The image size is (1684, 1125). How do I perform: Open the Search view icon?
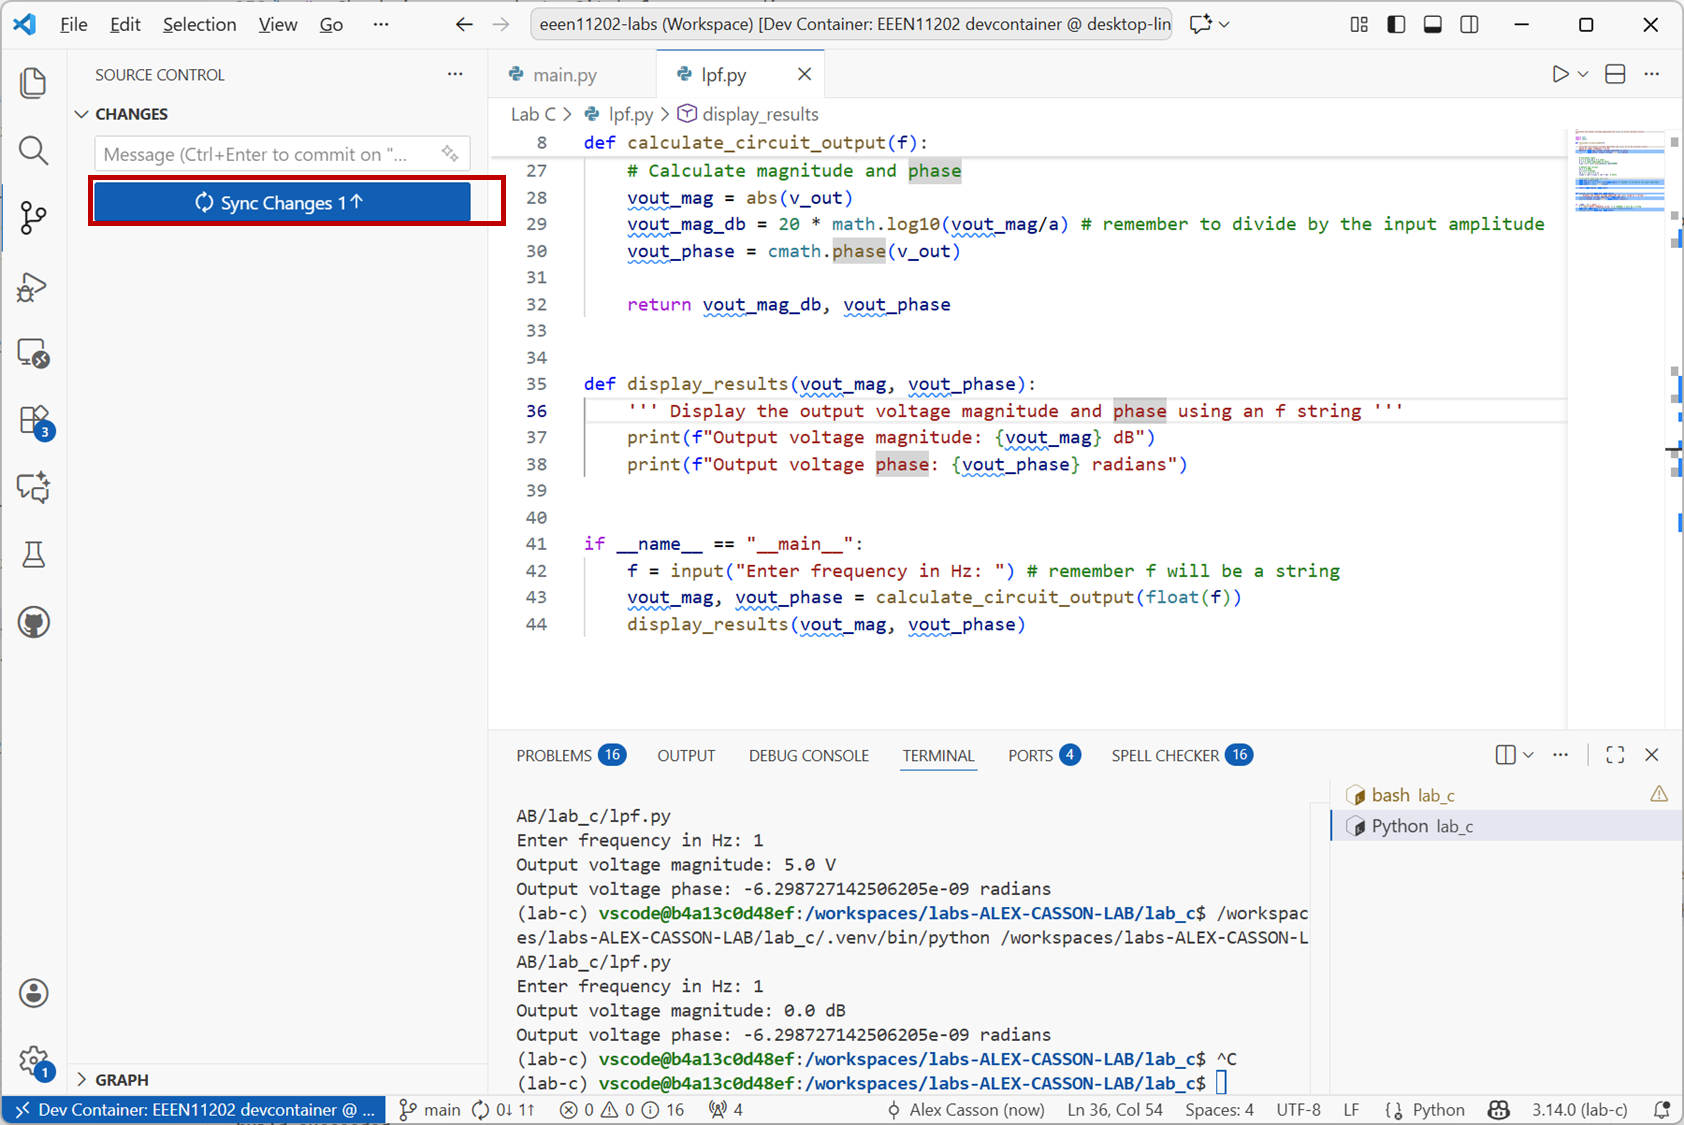coord(33,151)
